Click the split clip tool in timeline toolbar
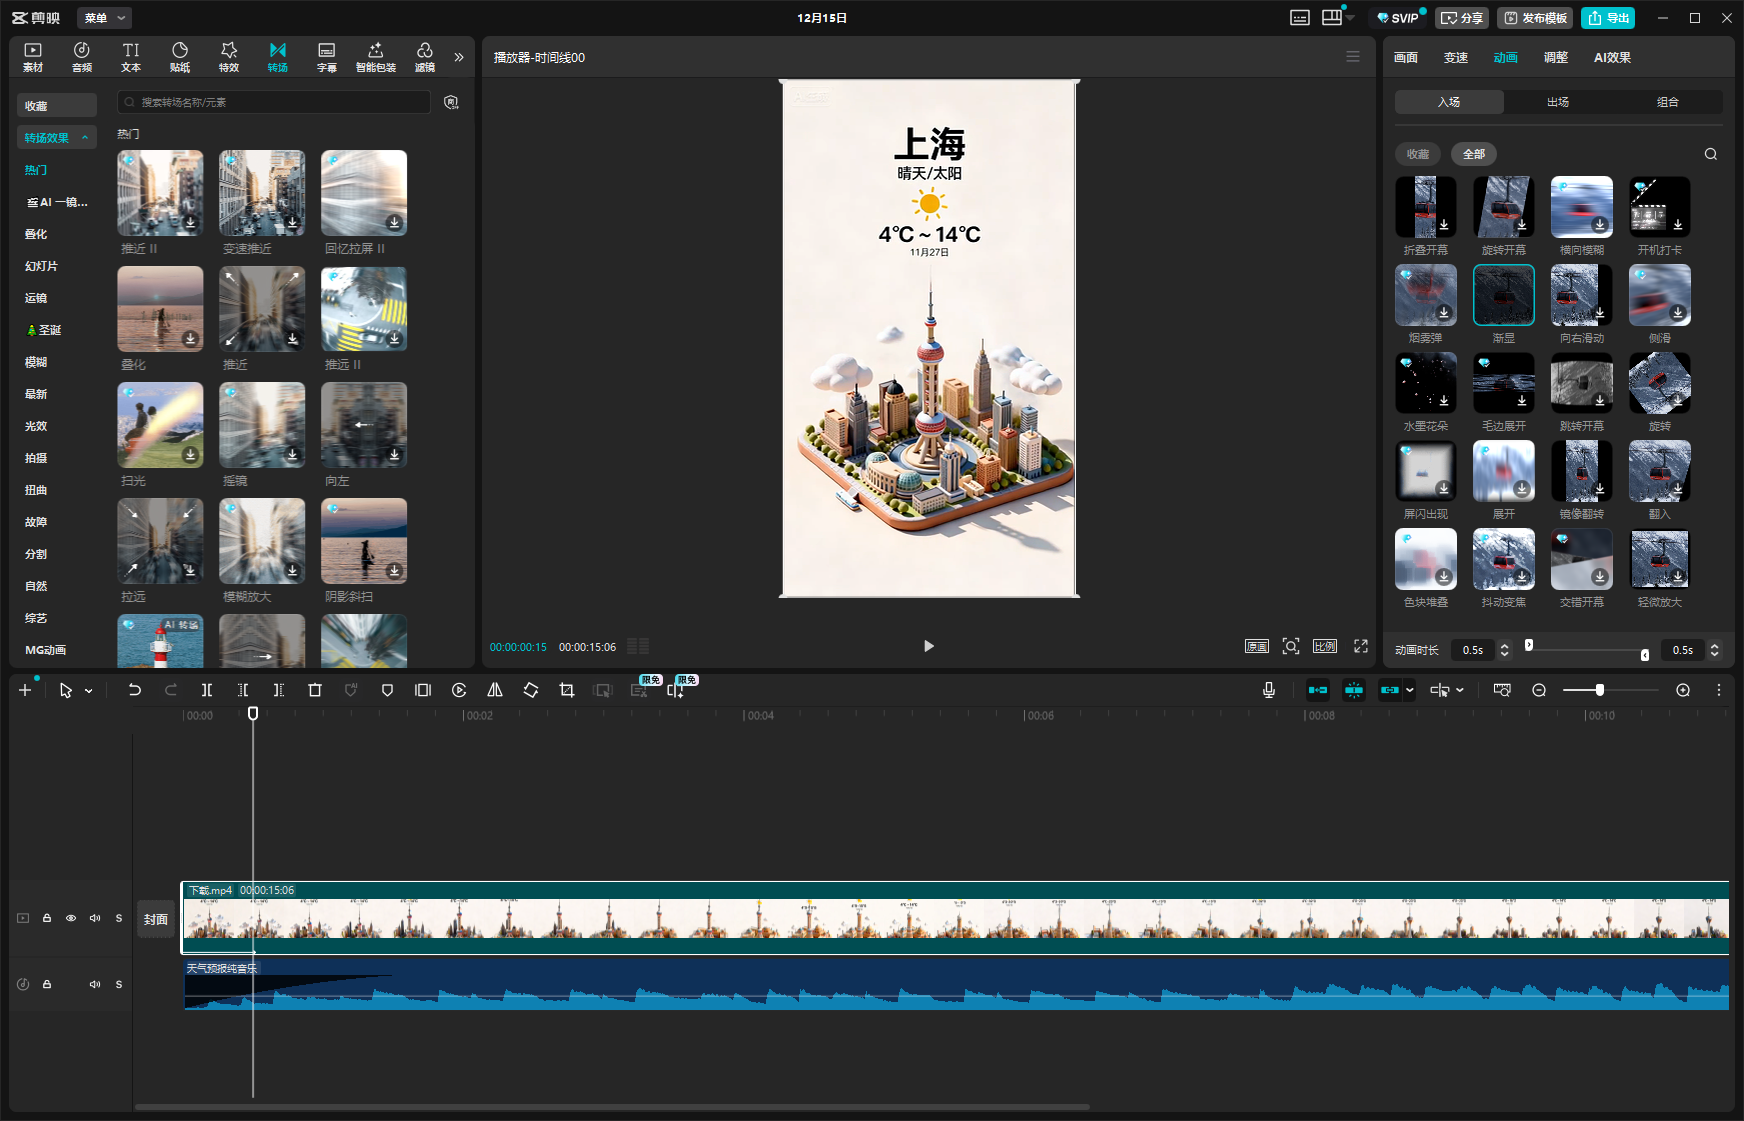 coord(207,690)
